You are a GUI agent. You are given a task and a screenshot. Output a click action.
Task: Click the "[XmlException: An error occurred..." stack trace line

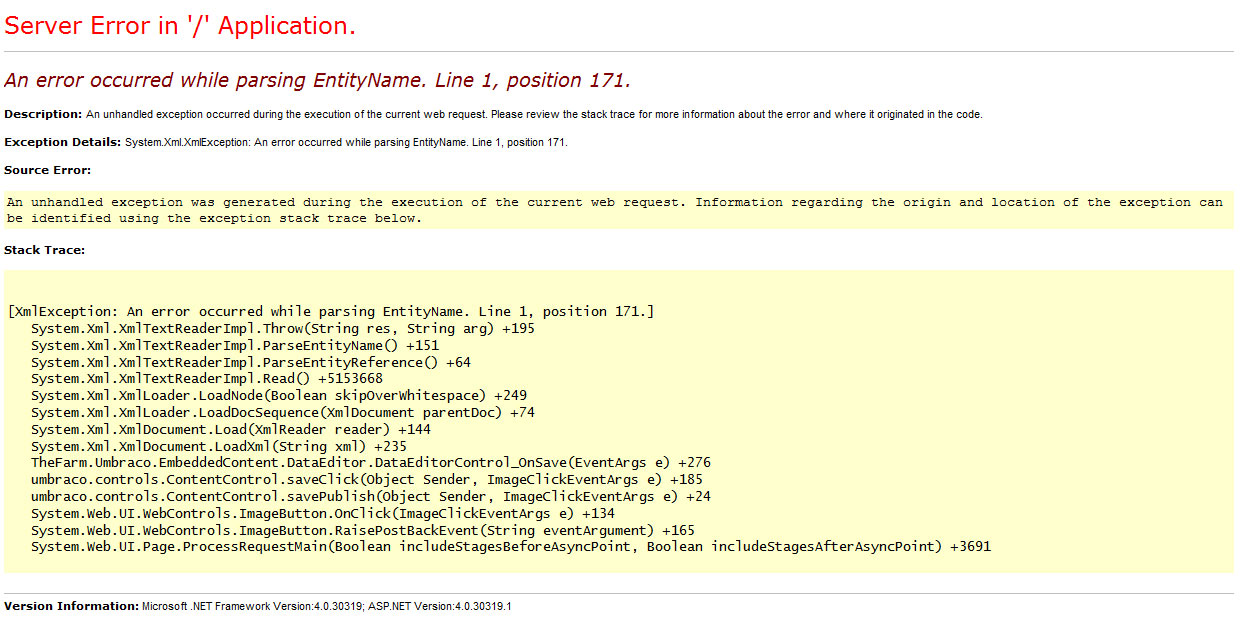[x=330, y=312]
